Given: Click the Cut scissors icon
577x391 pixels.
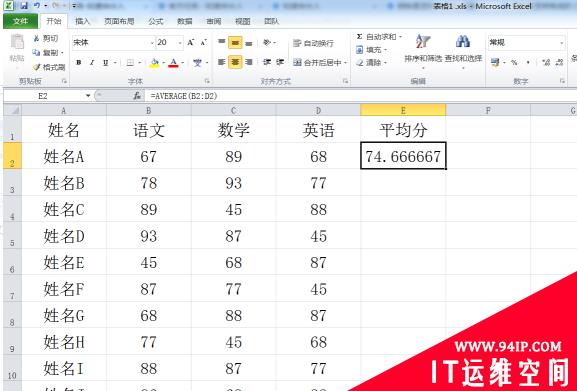Looking at the screenshot, I should pyautogui.click(x=37, y=38).
